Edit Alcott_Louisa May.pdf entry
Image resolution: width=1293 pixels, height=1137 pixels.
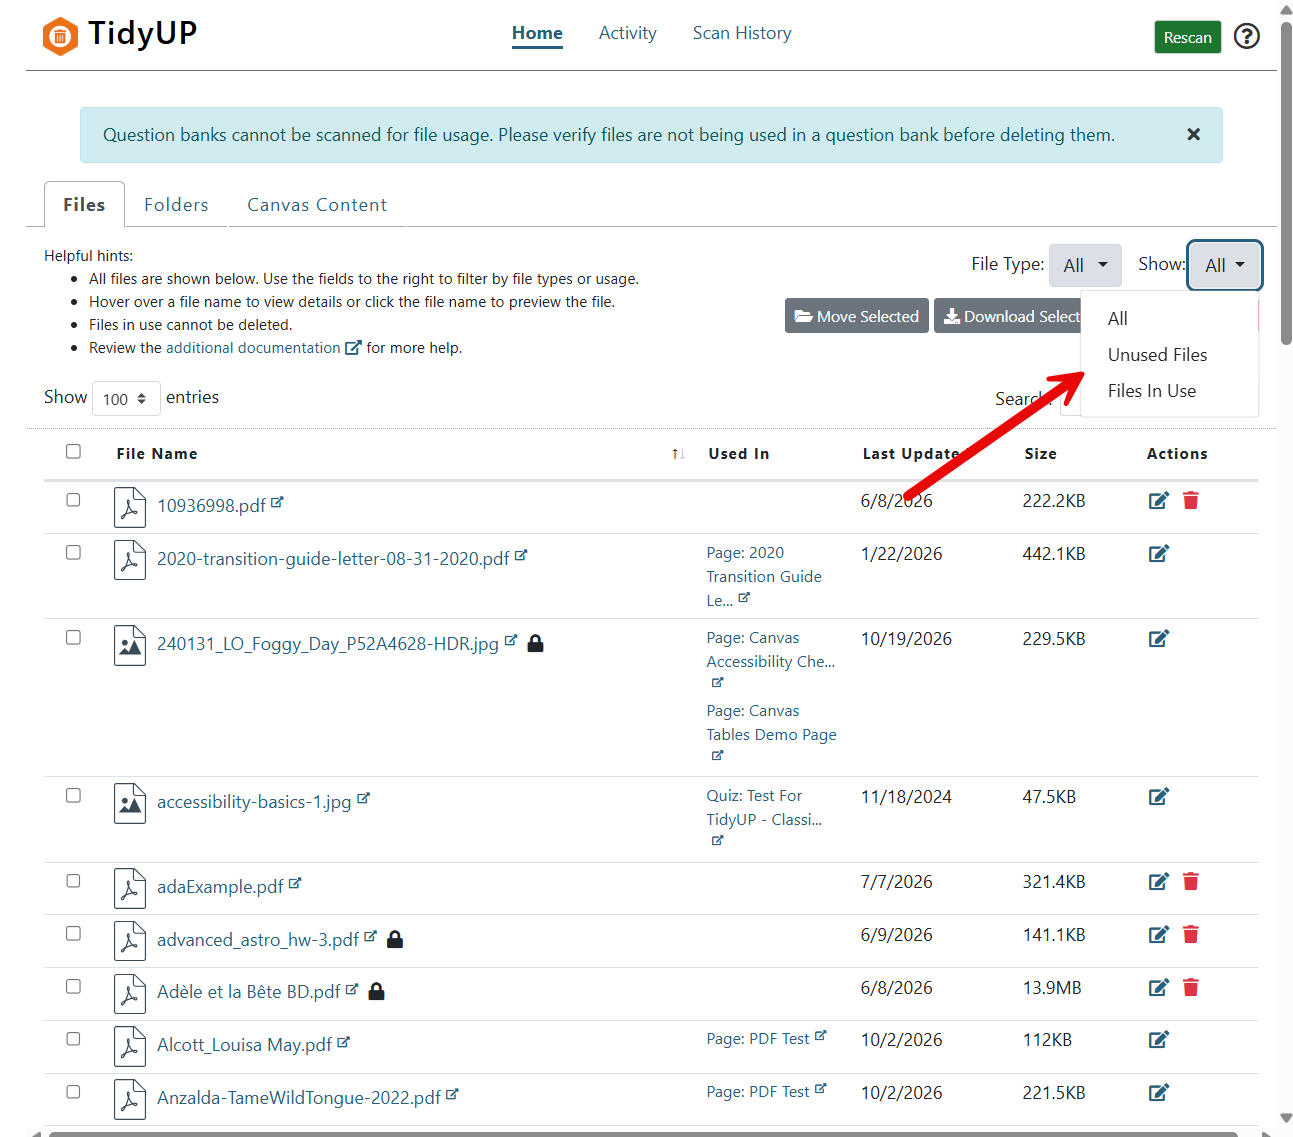tap(1158, 1040)
